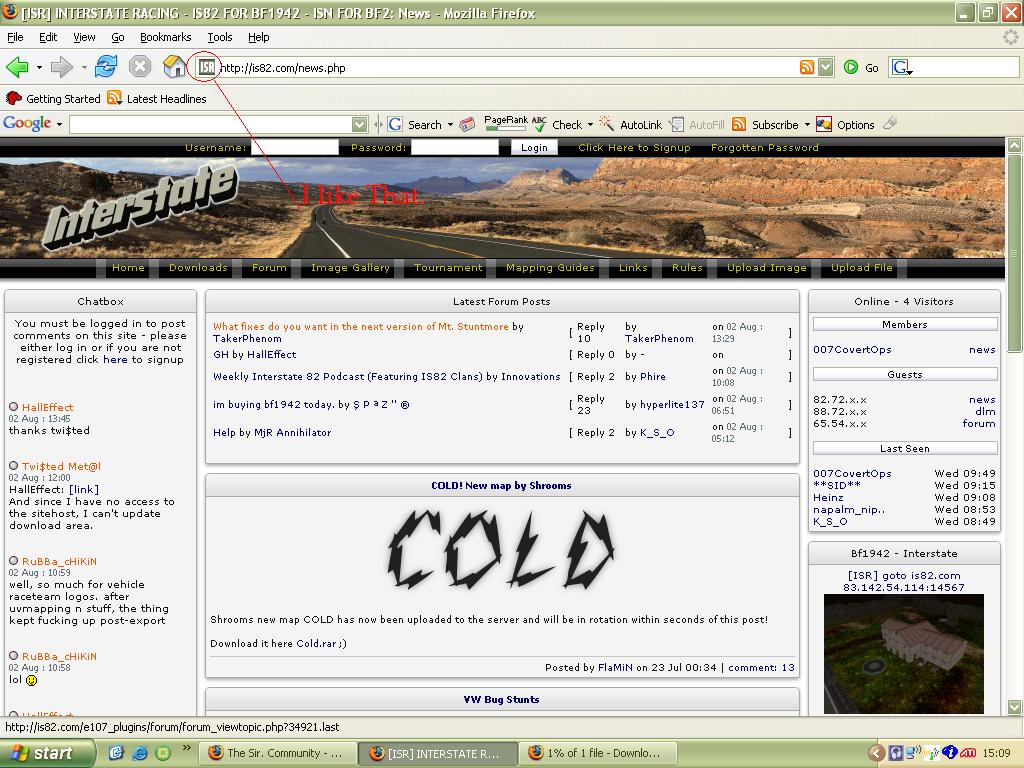
Task: Click into the Password field
Action: tap(455, 148)
